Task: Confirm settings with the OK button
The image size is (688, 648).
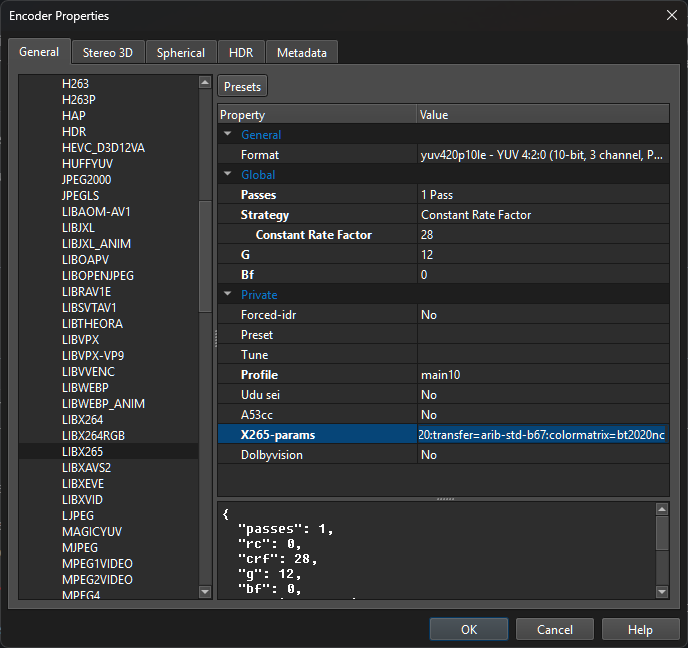Action: tap(469, 630)
